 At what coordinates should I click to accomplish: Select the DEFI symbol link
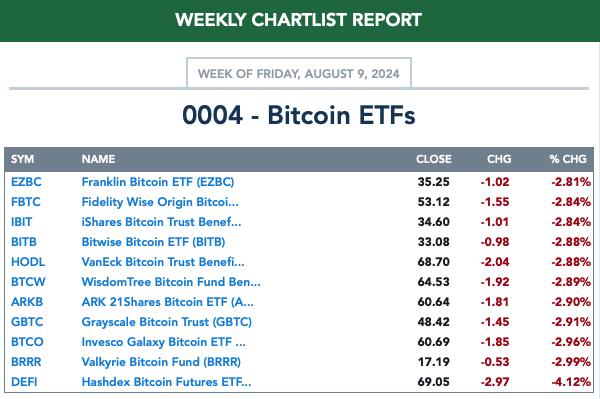24,382
